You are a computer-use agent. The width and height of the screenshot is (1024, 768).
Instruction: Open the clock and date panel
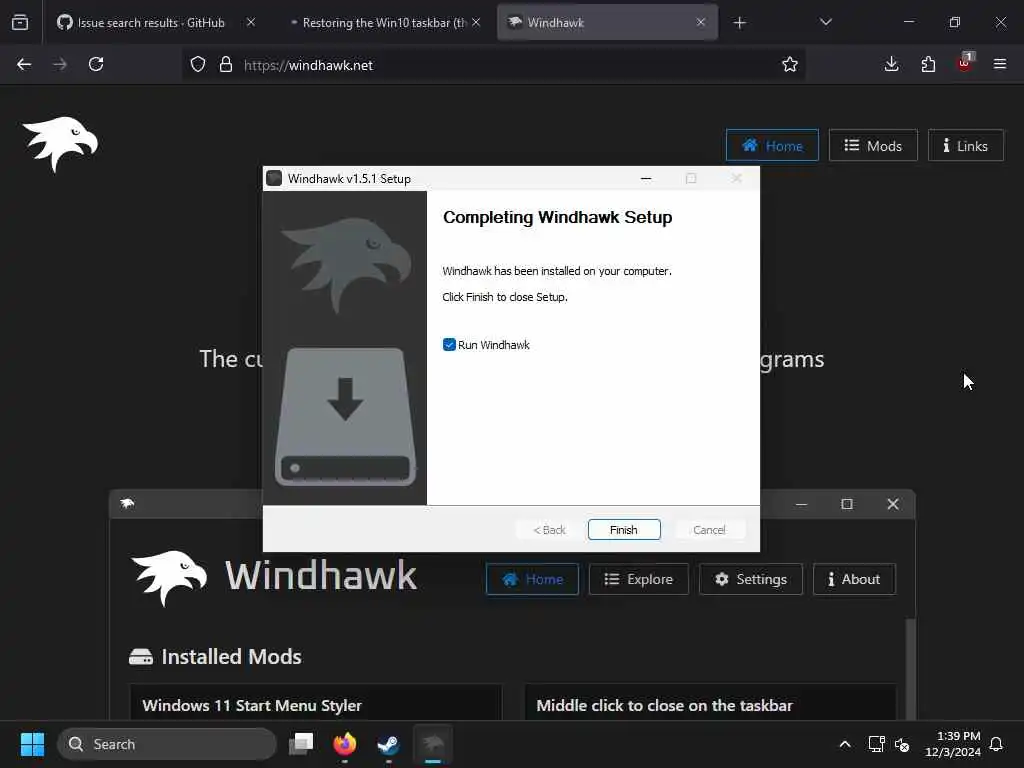[953, 744]
